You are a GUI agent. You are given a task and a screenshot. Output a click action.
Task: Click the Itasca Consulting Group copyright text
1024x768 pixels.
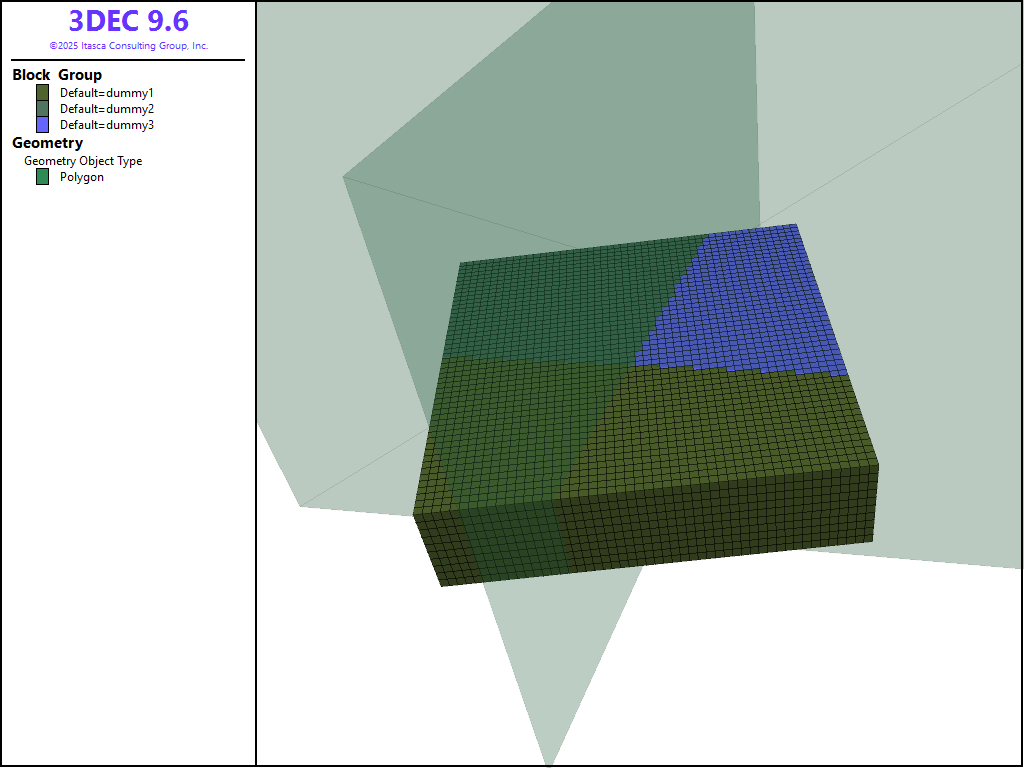click(x=128, y=46)
